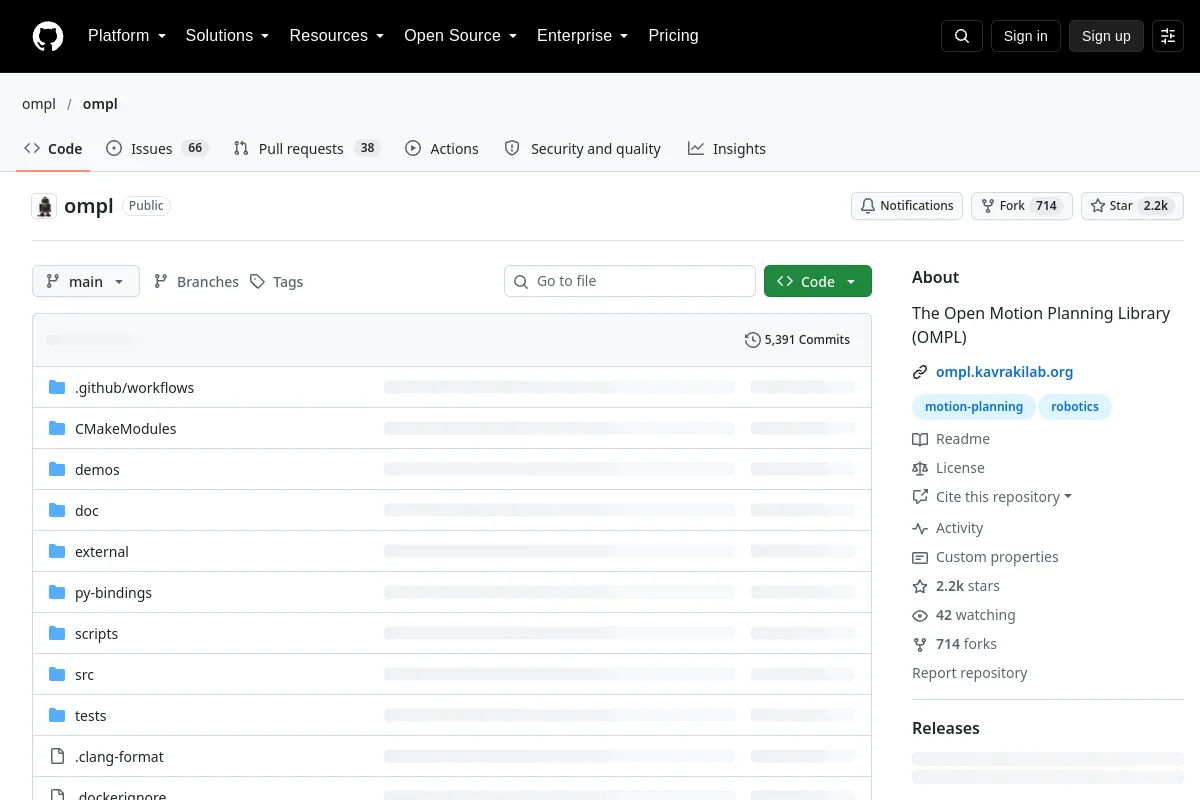Select the robotics topic tag
Screen dimensions: 1200x800
tap(1075, 407)
